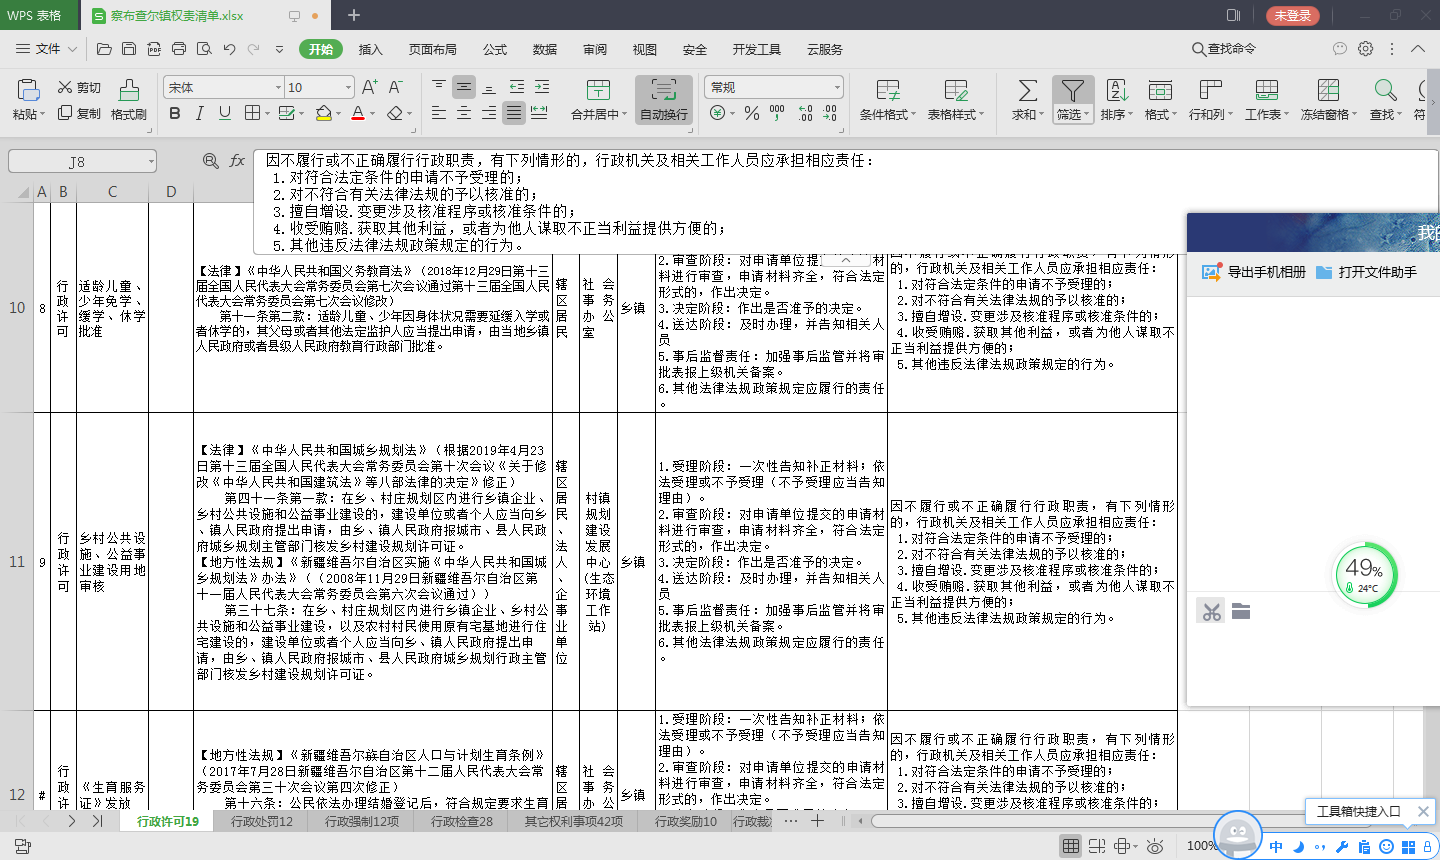Image resolution: width=1440 pixels, height=860 pixels.
Task: Click the 查找命令 search command box
Action: (x=1224, y=48)
